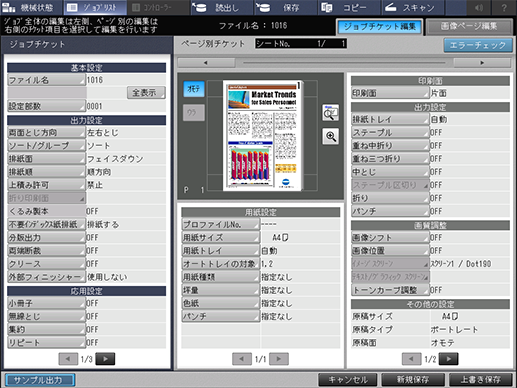Open the ソート/グループ setting selector
Viewport: 517px width, 388px height.
coord(46,146)
